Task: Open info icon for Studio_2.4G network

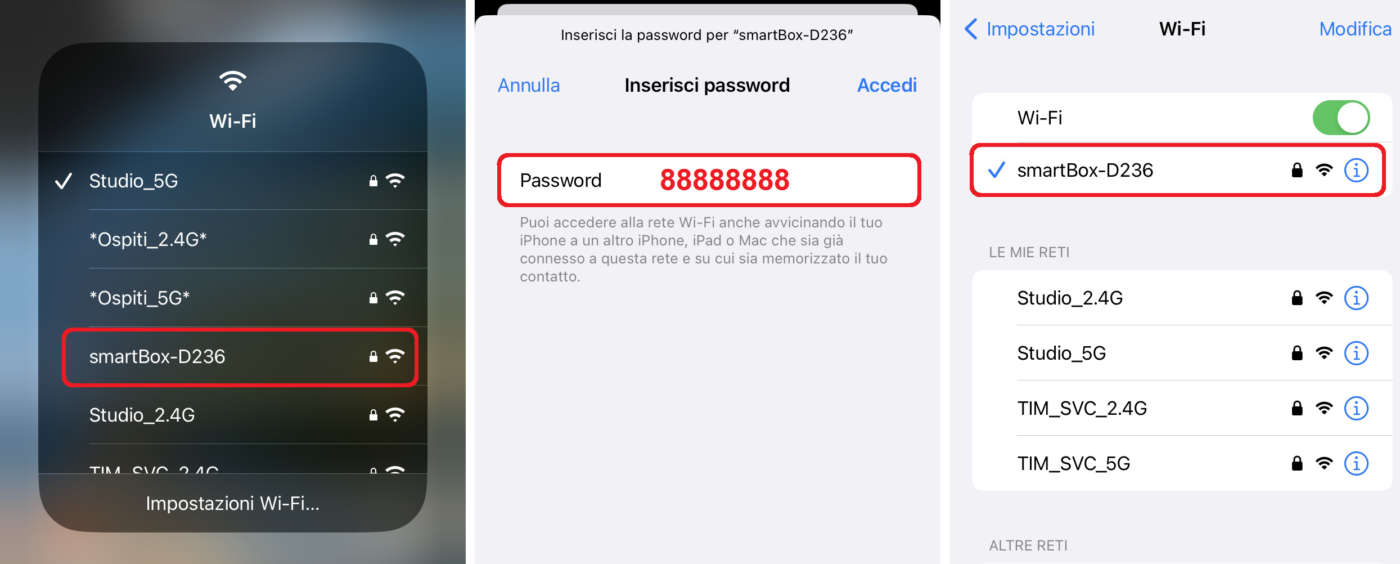Action: [1356, 298]
